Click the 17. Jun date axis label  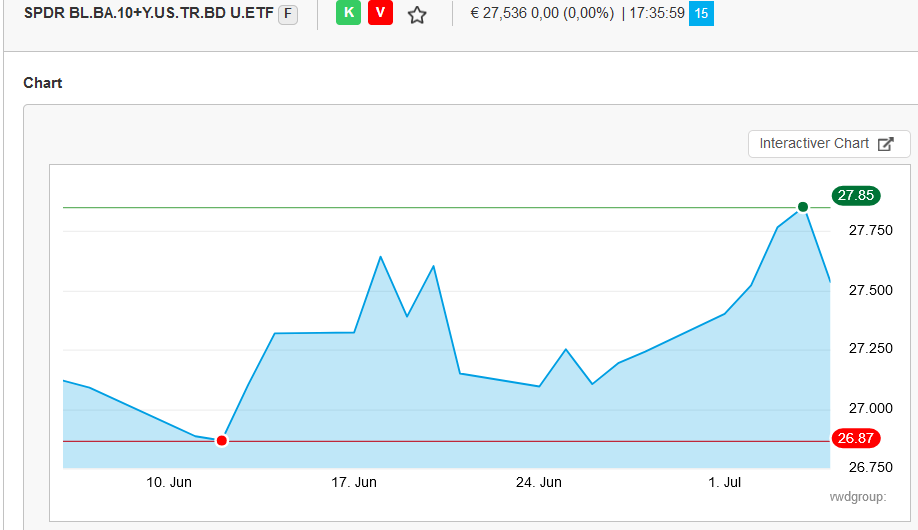(x=353, y=482)
